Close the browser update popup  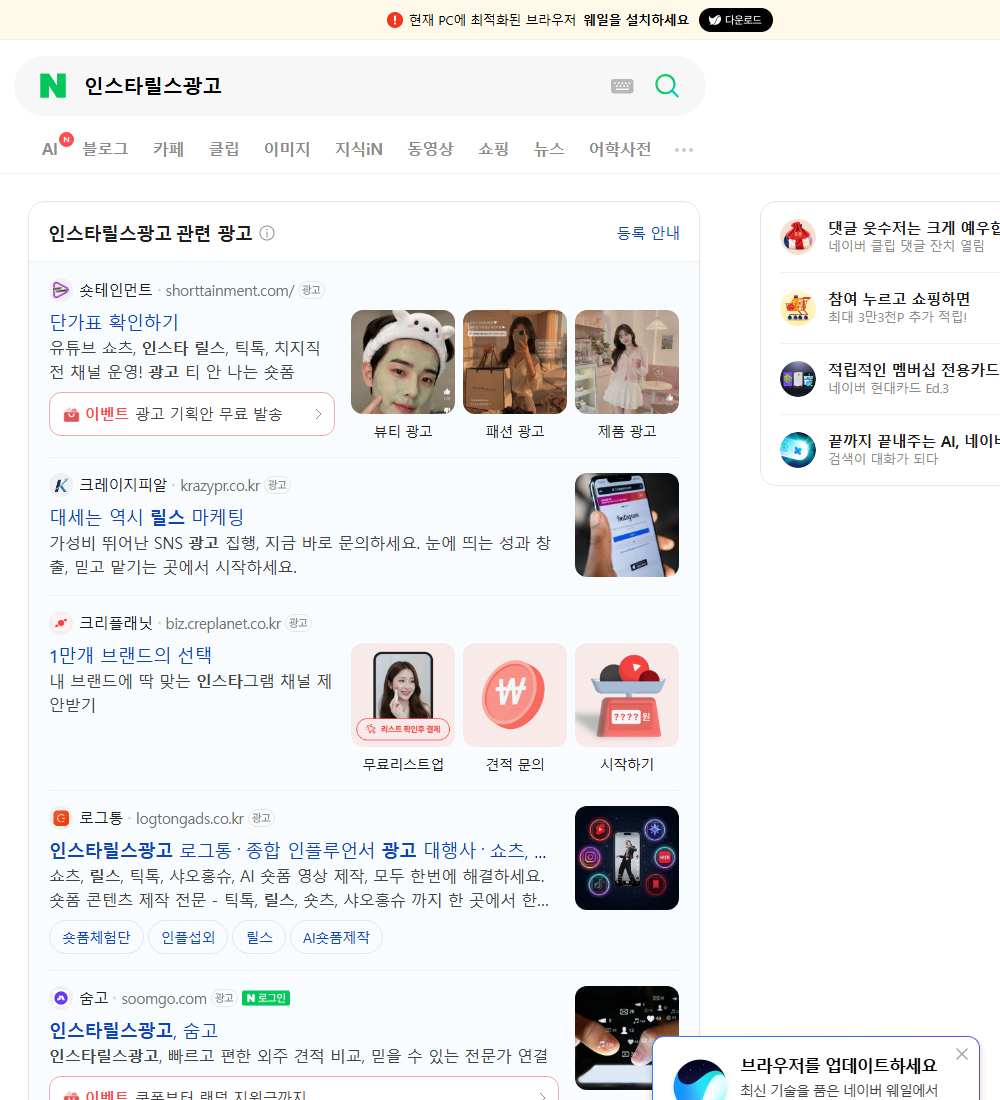[961, 1054]
